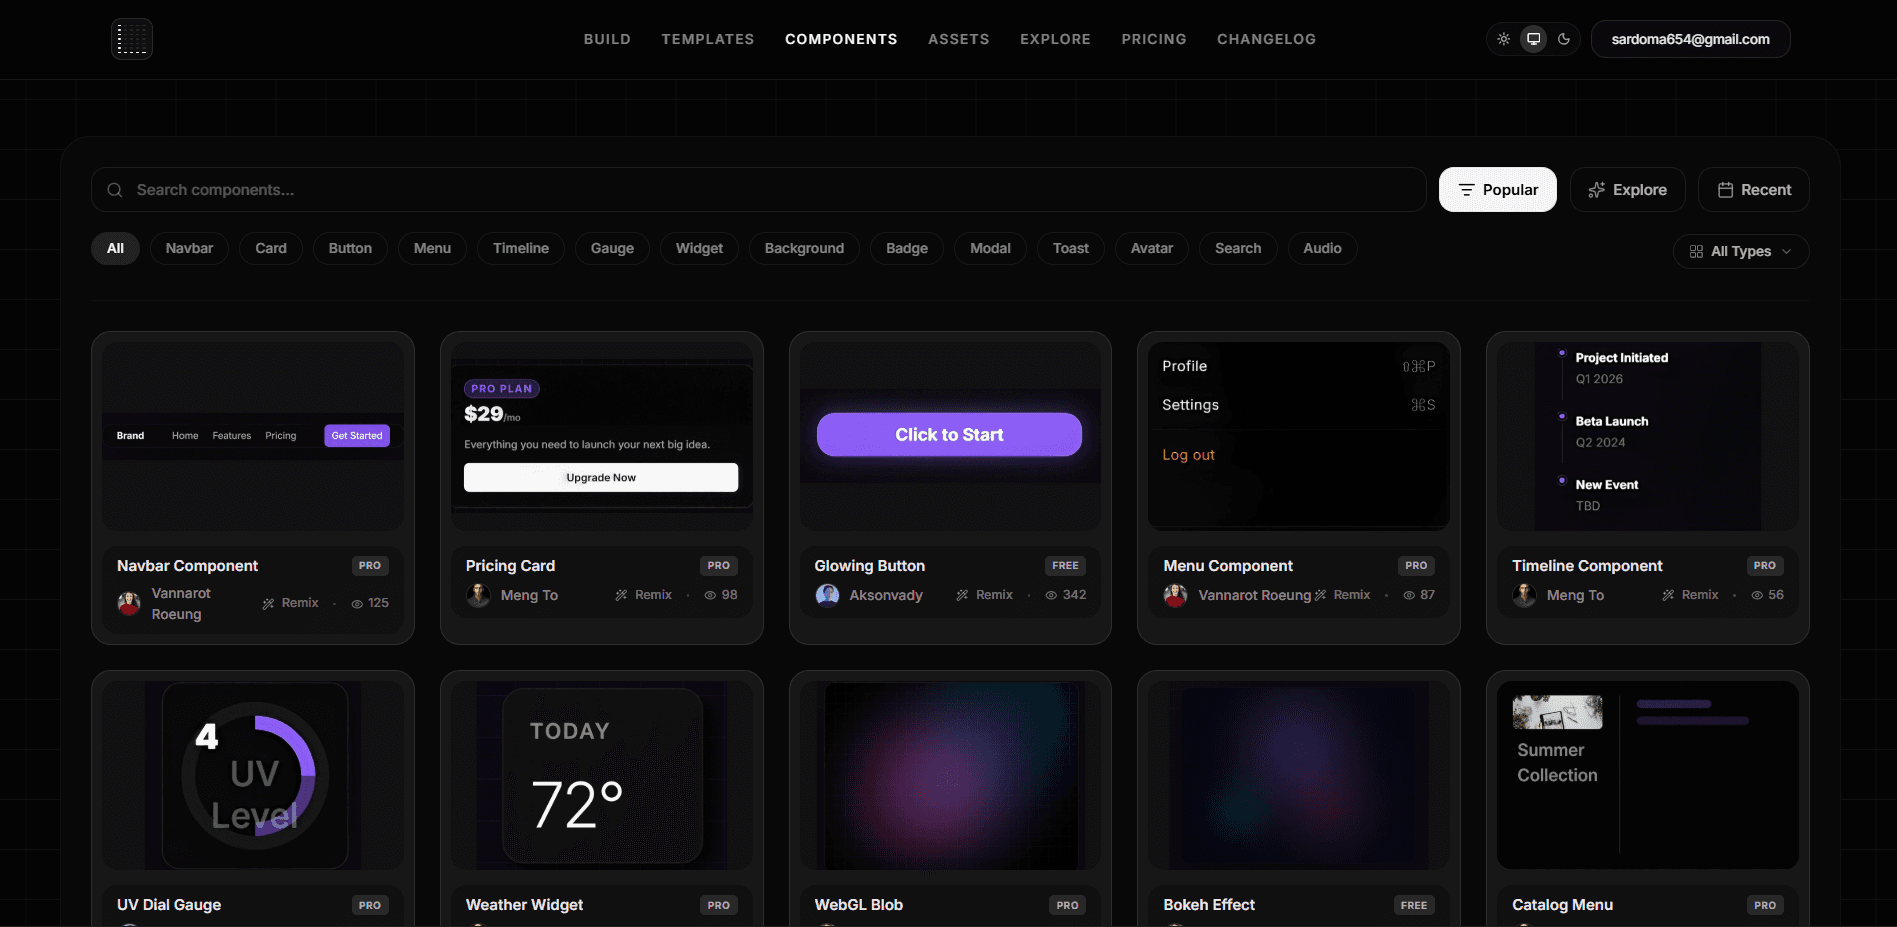Select the system theme monitor icon
The image size is (1897, 927).
point(1533,39)
